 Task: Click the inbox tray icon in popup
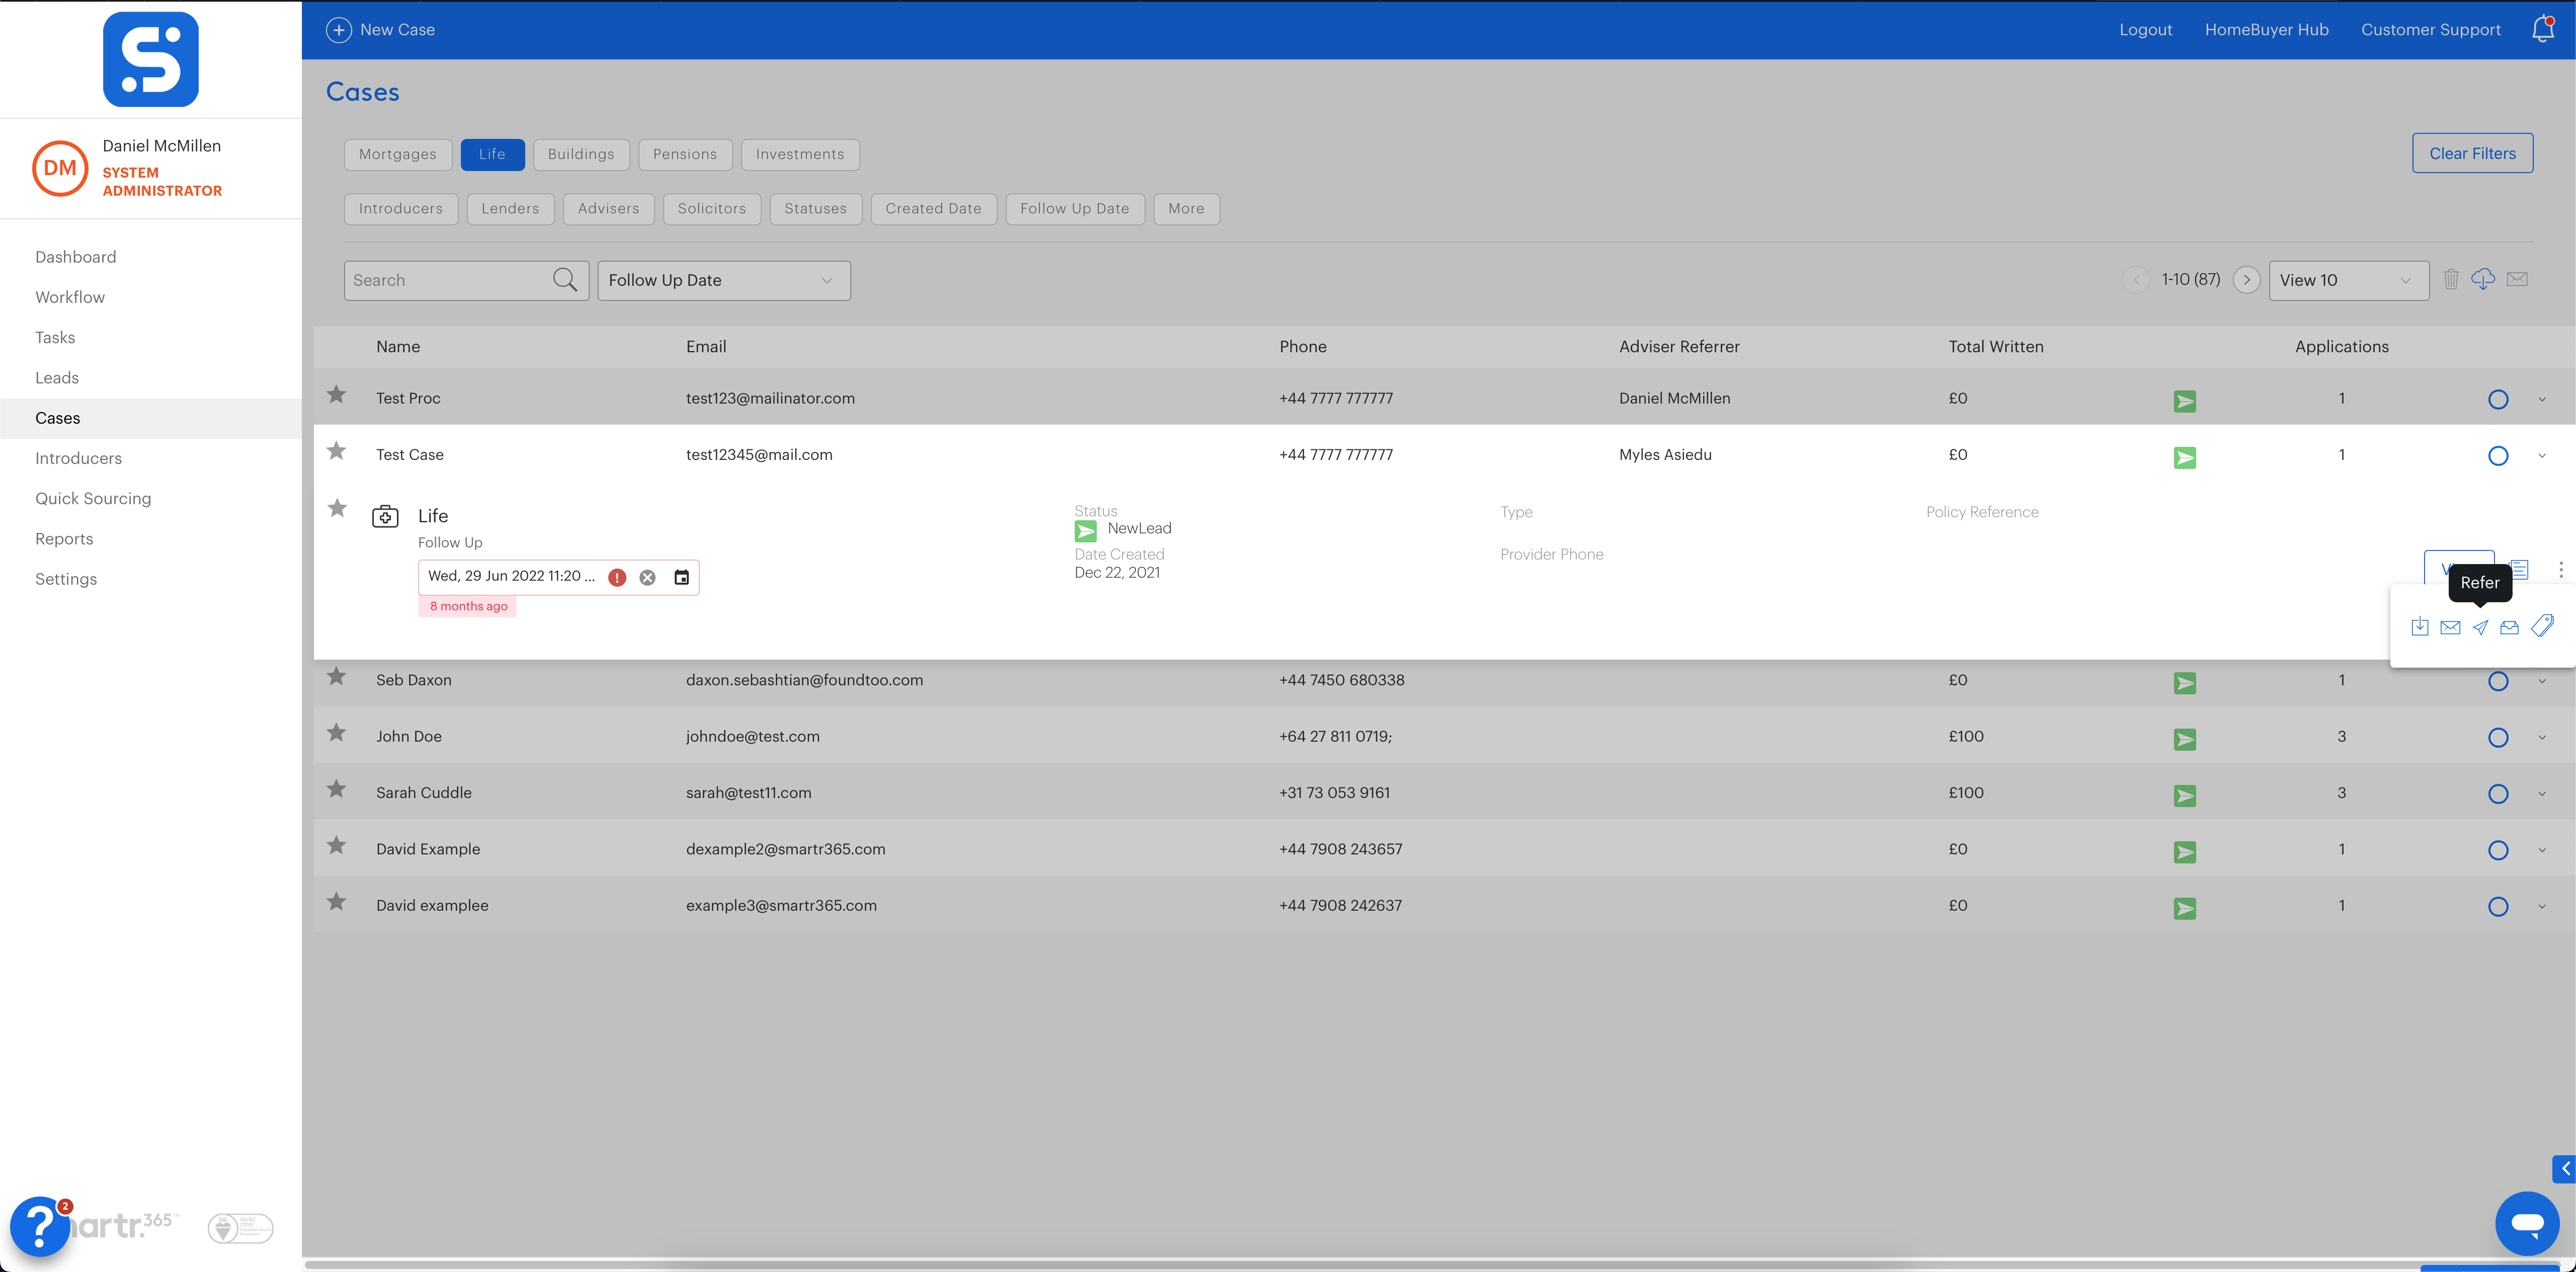(2509, 627)
